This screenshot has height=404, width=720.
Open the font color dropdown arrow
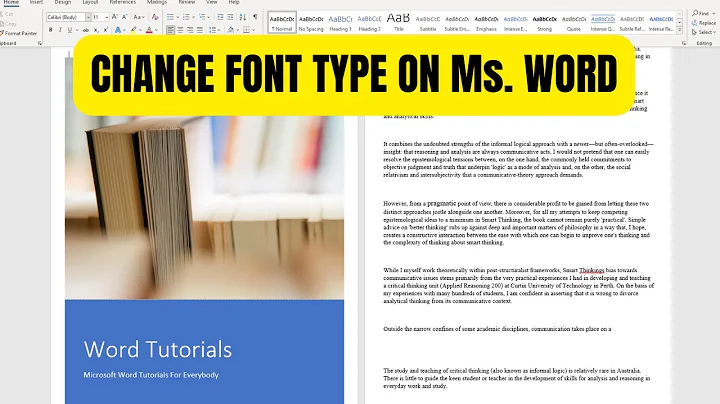click(156, 30)
